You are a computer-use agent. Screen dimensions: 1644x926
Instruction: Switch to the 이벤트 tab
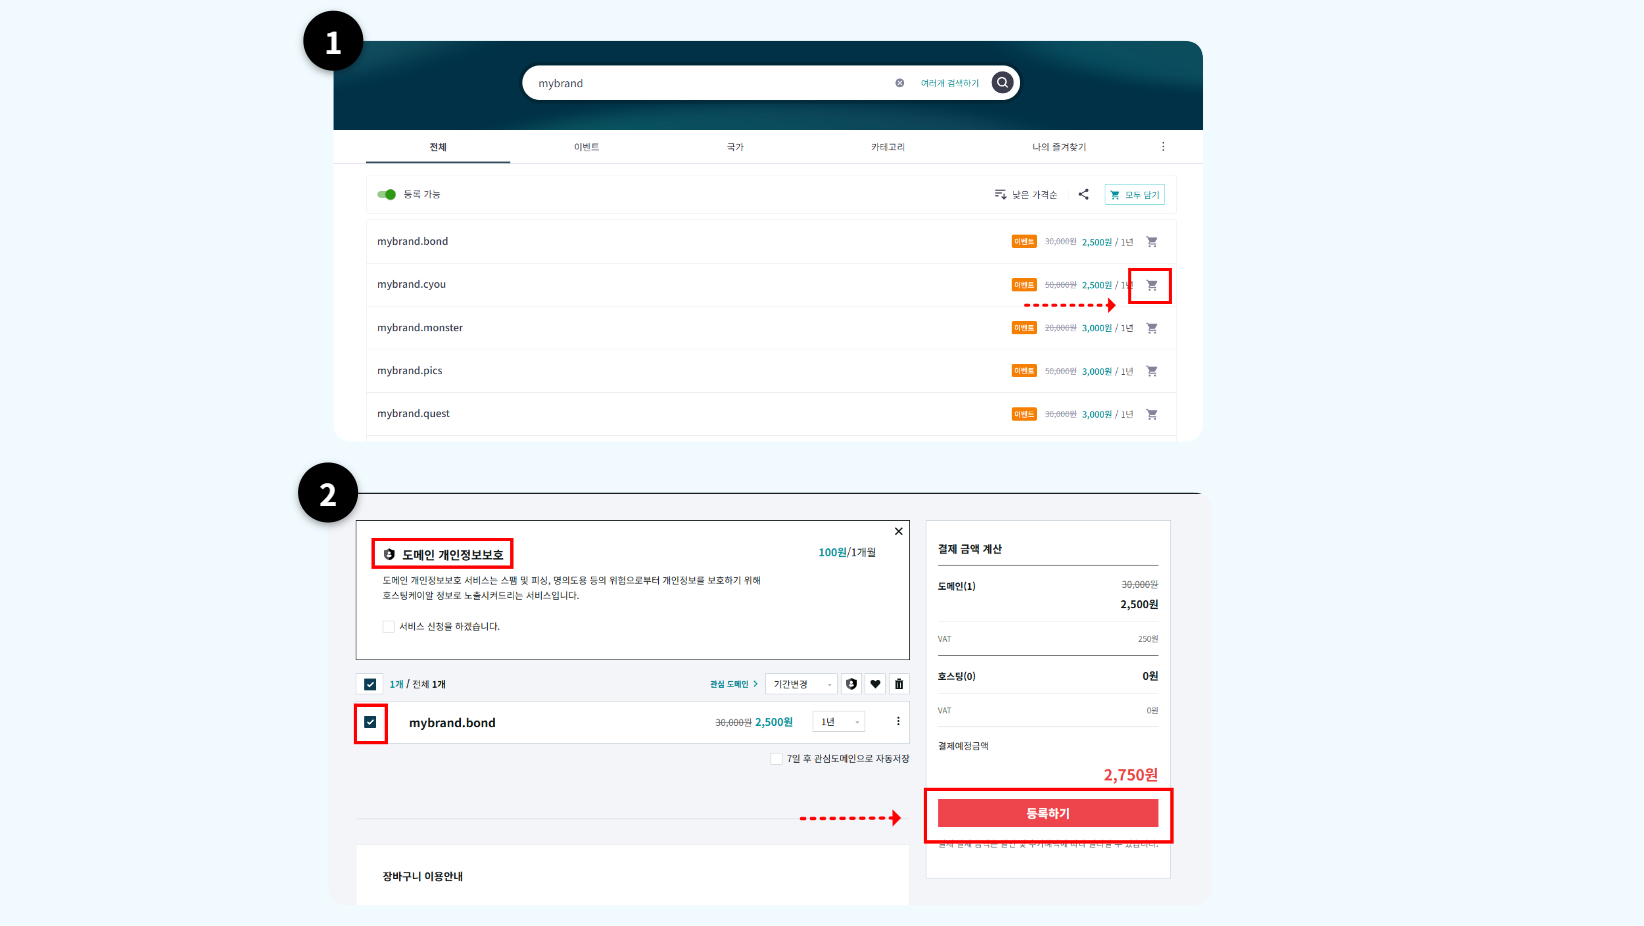(x=586, y=147)
